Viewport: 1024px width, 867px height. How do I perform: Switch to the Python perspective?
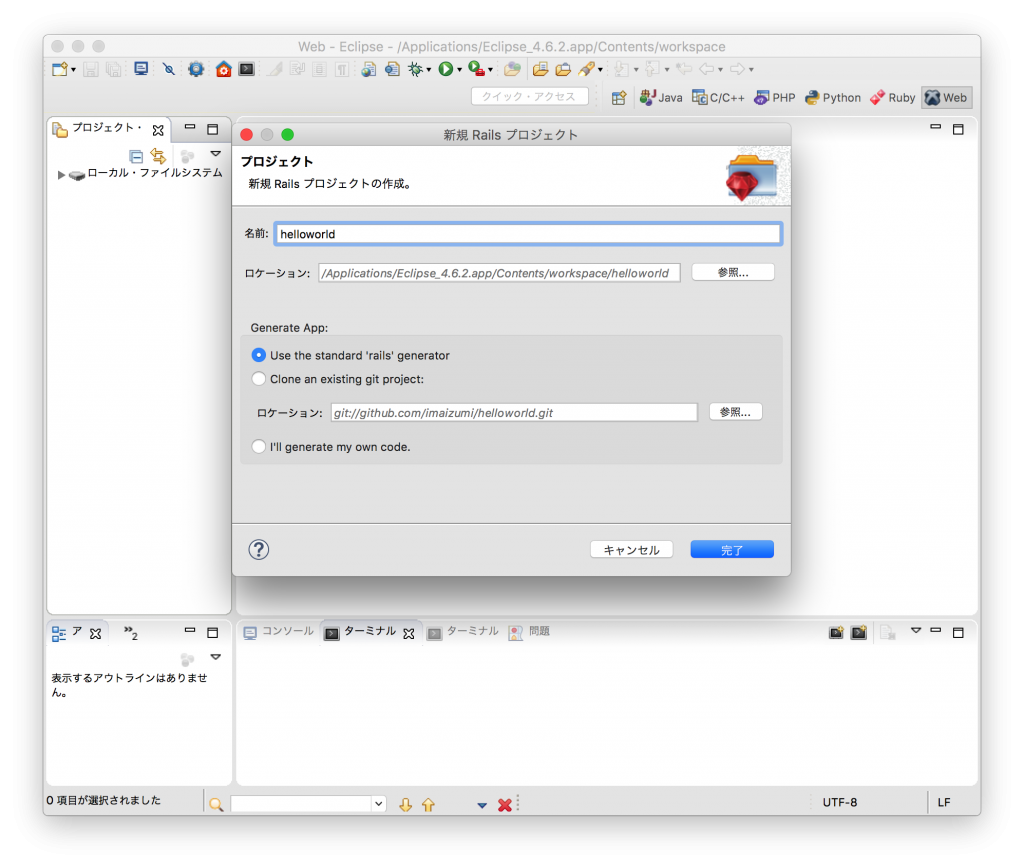tap(833, 98)
